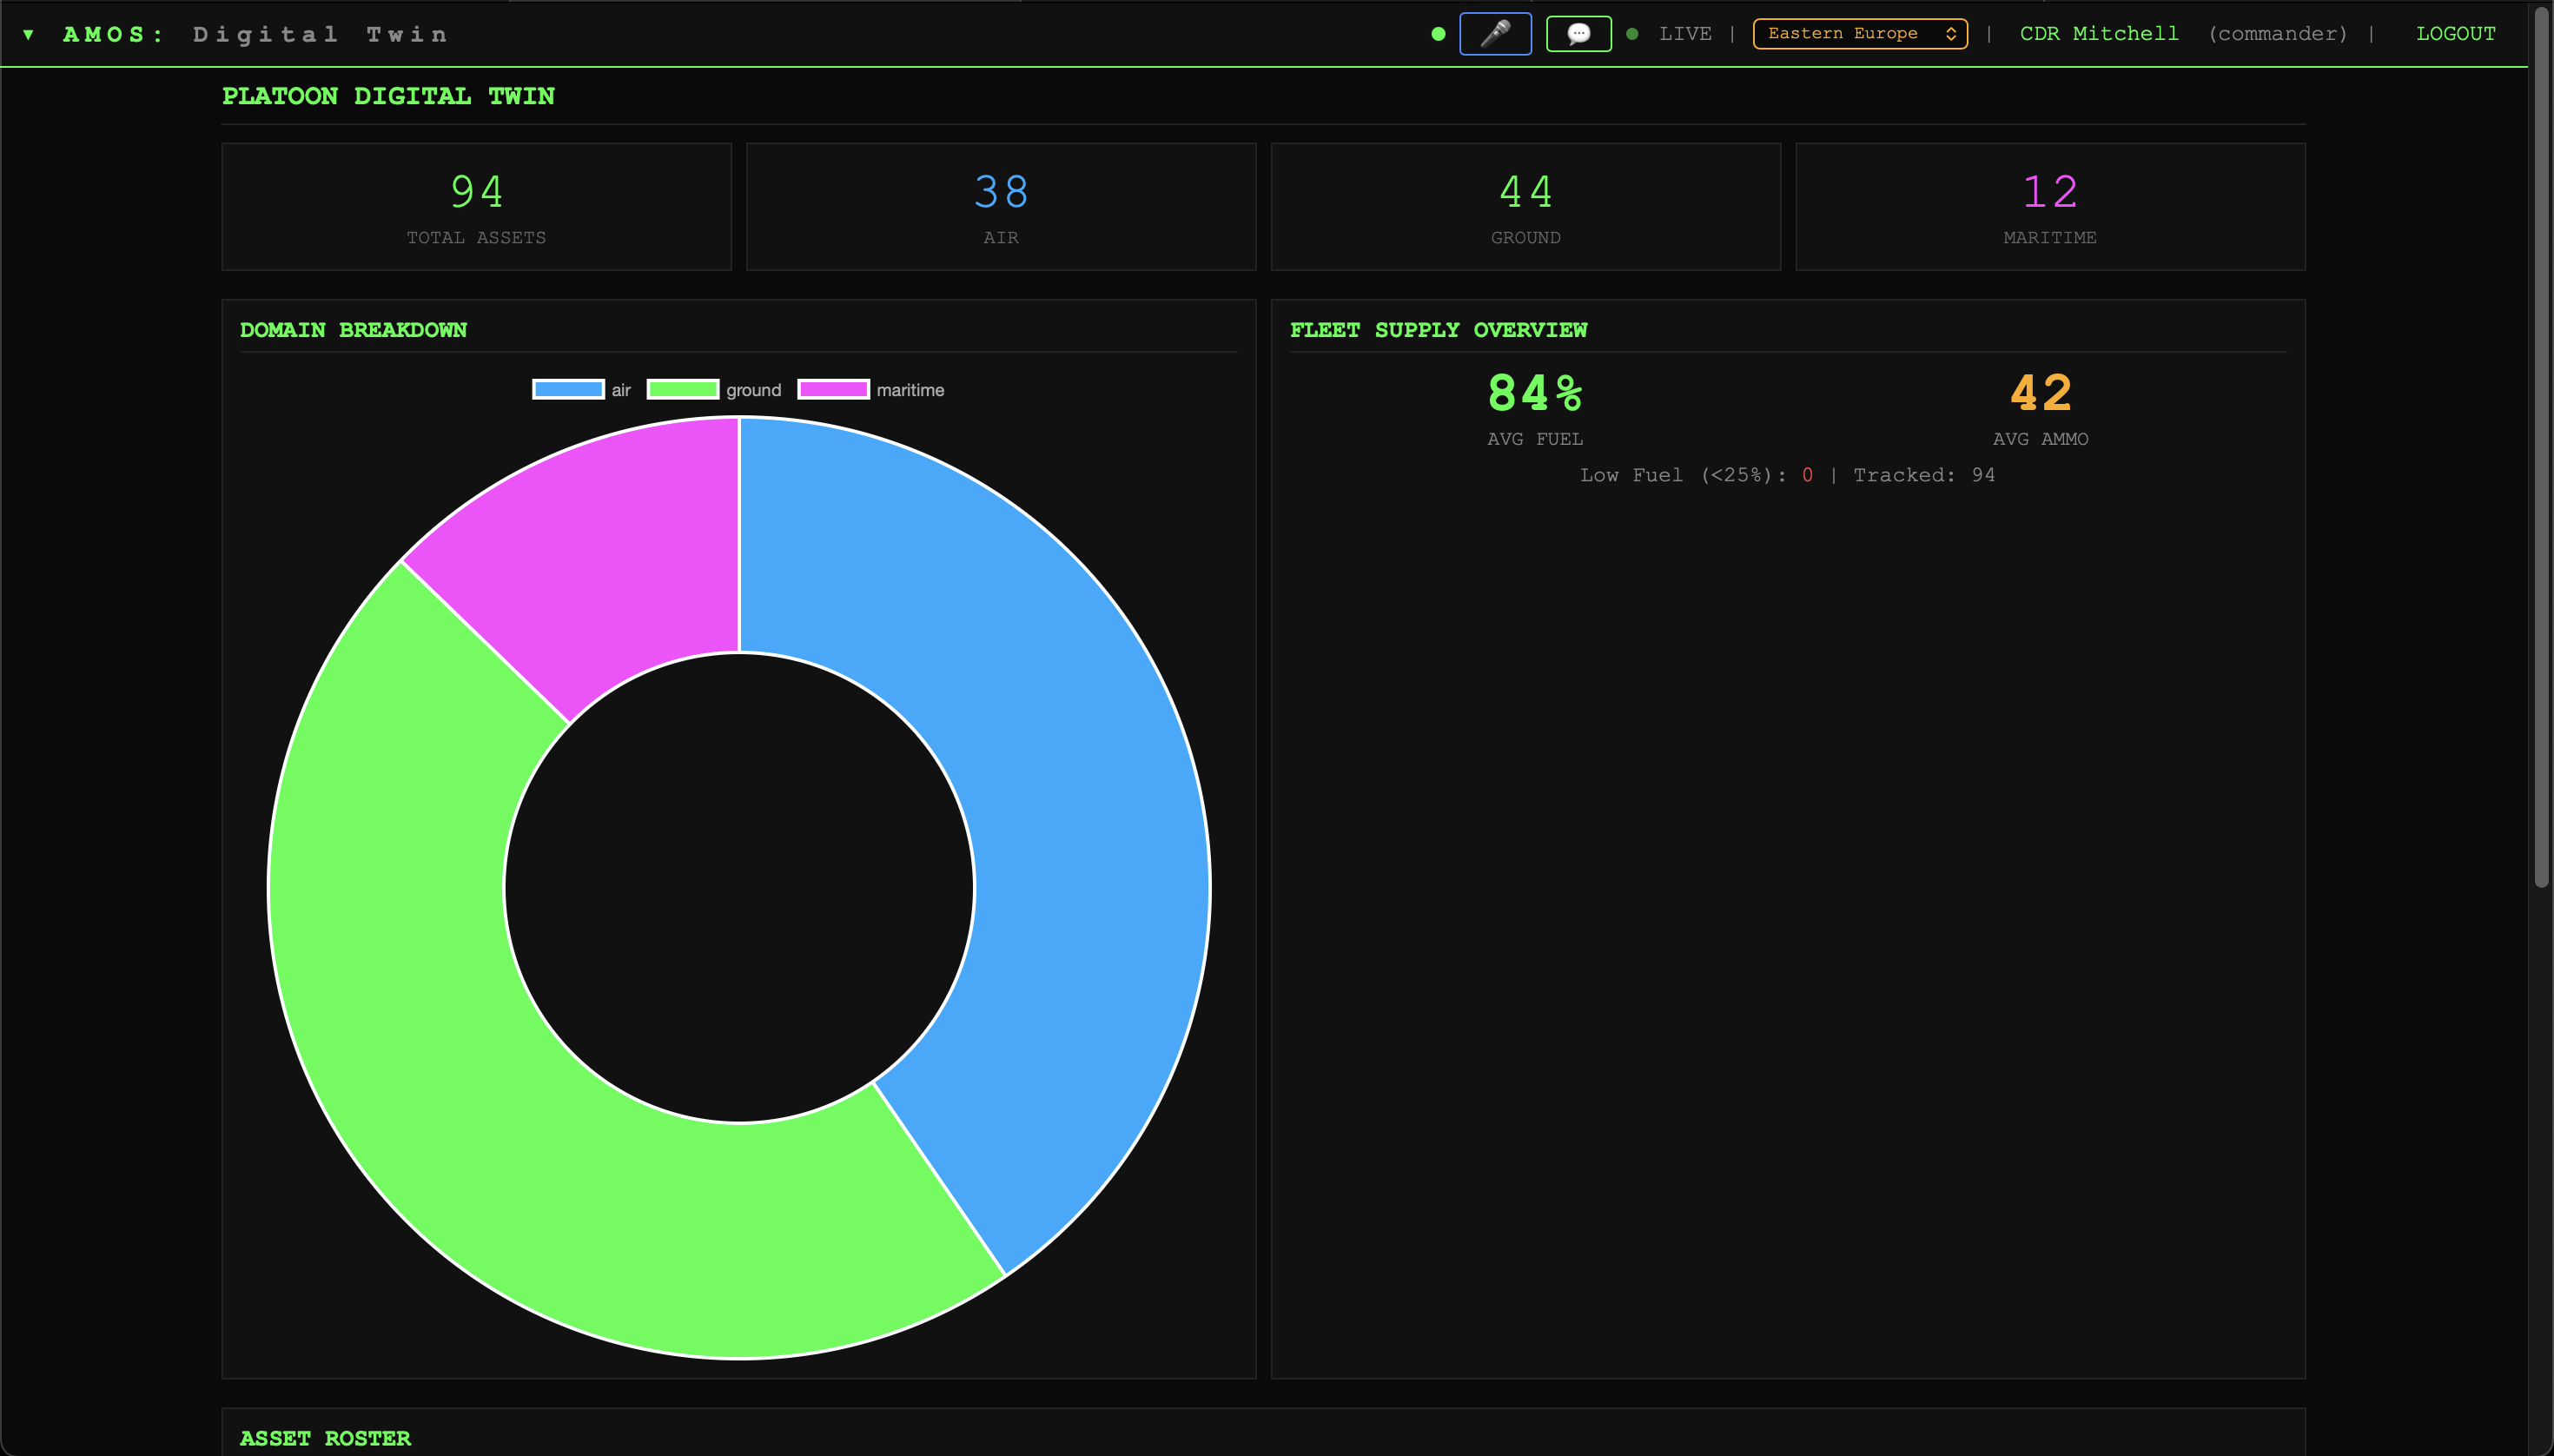Open the Eastern Europe region dropdown
The height and width of the screenshot is (1456, 2554).
pyautogui.click(x=1860, y=34)
